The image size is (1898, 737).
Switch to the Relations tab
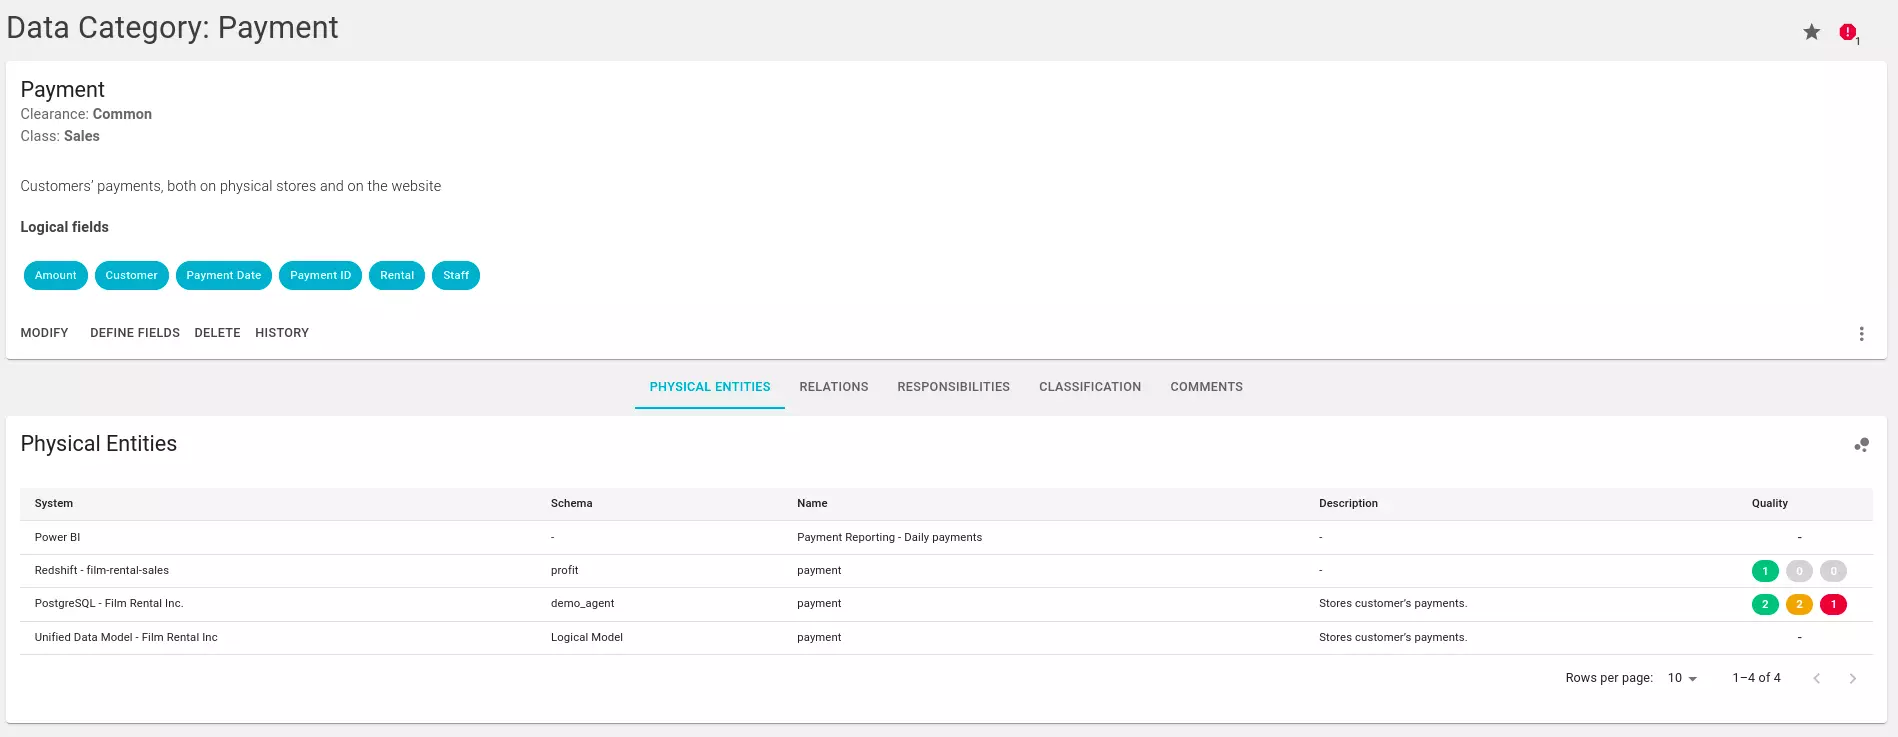(x=834, y=387)
